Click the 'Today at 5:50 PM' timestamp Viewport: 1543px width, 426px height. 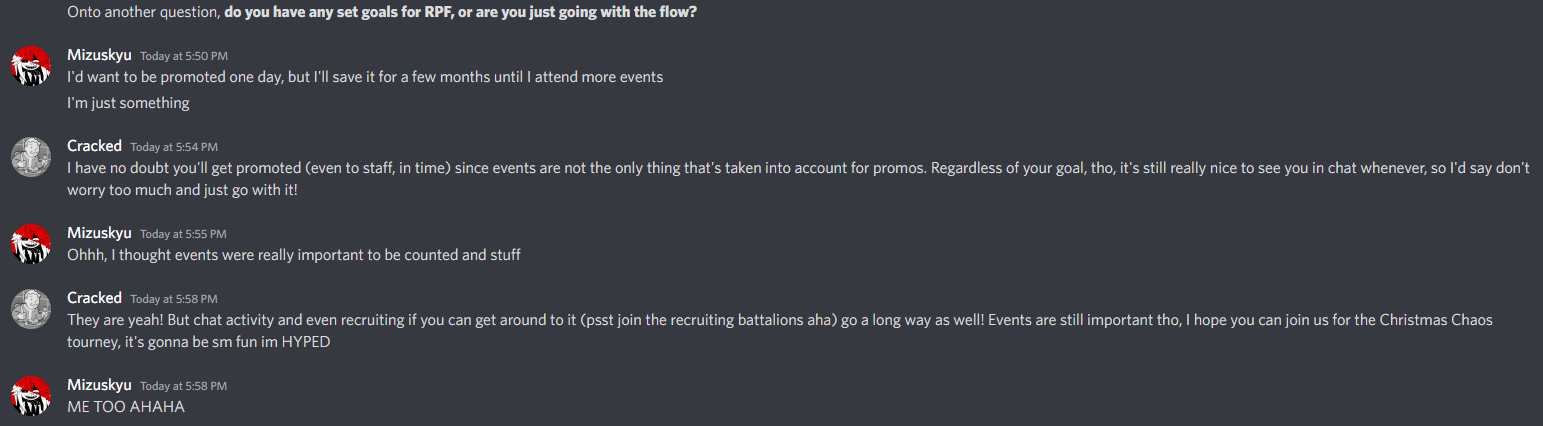(x=183, y=56)
